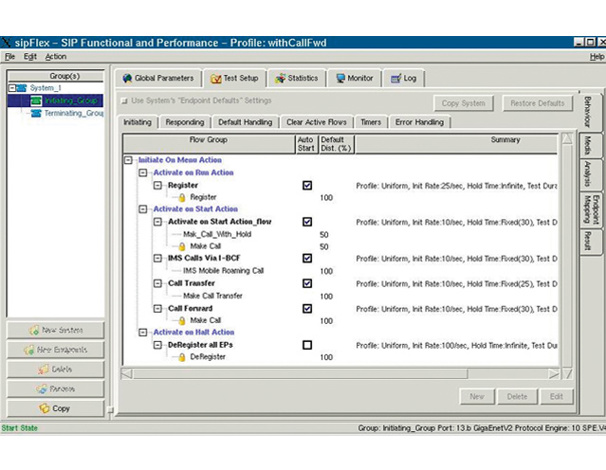The height and width of the screenshot is (470, 606).
Task: Switch to the Default Handling tab
Action: point(243,122)
